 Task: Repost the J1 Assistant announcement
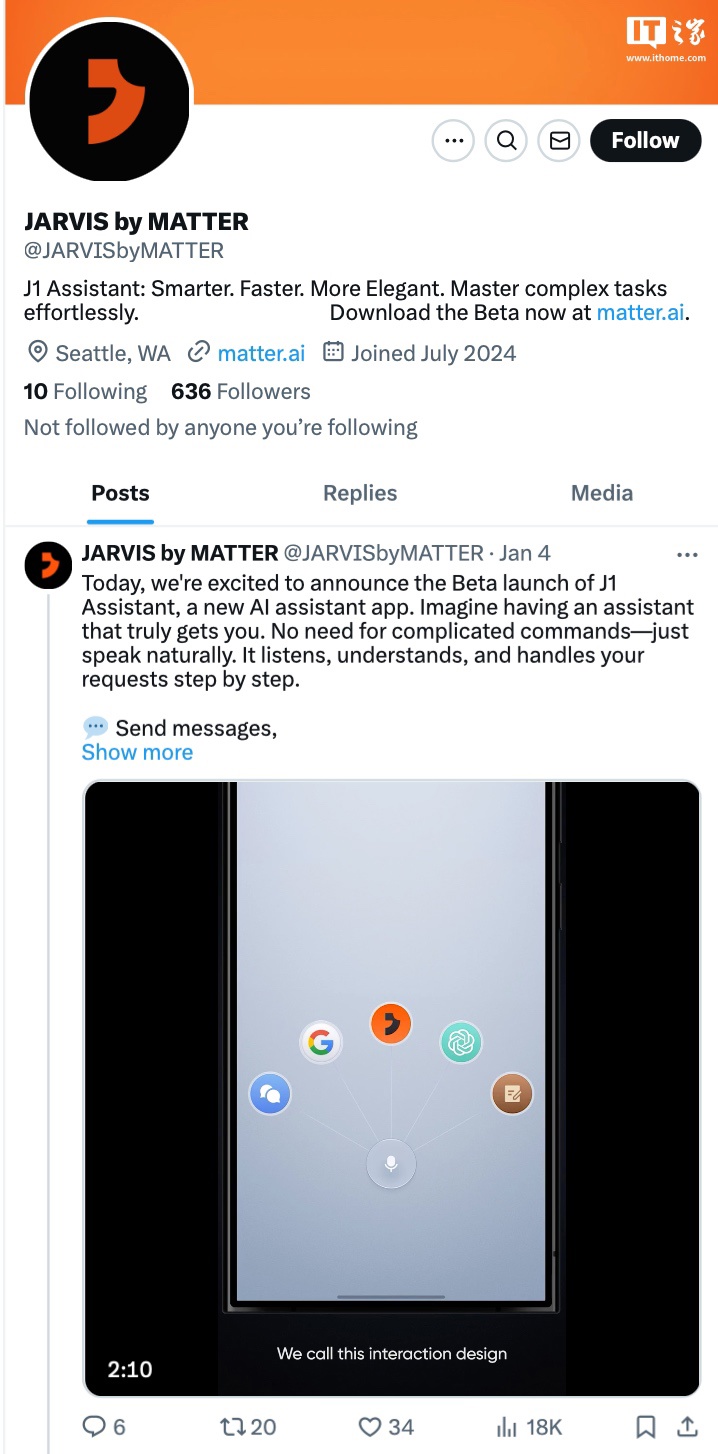click(x=234, y=1427)
